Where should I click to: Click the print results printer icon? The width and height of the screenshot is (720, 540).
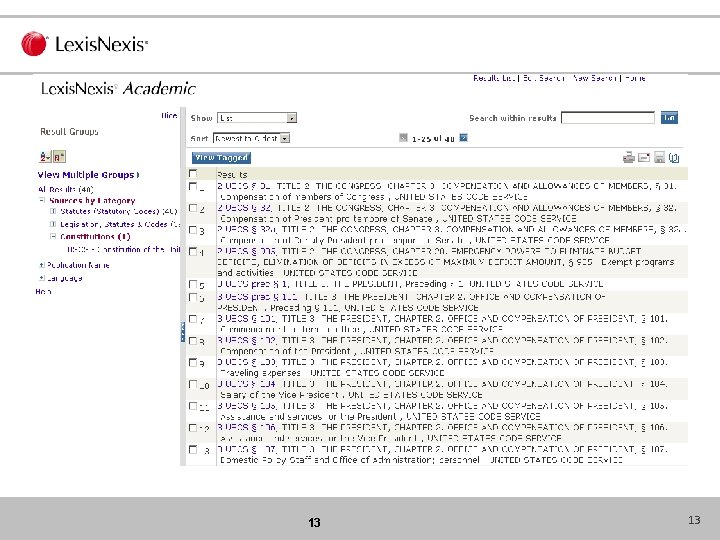click(x=629, y=158)
